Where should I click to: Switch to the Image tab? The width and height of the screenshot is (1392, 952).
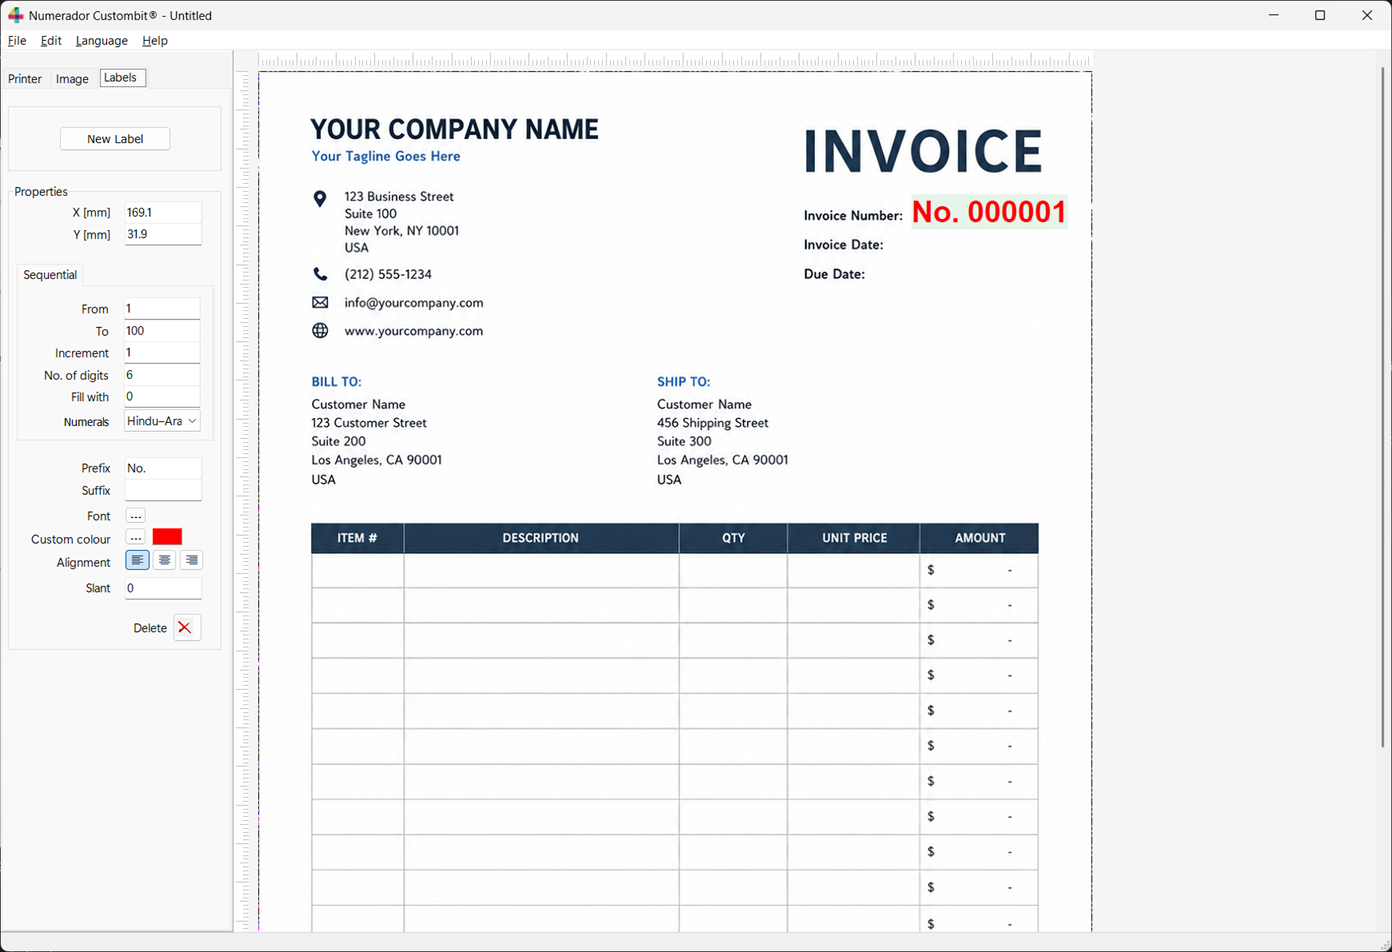tap(72, 79)
